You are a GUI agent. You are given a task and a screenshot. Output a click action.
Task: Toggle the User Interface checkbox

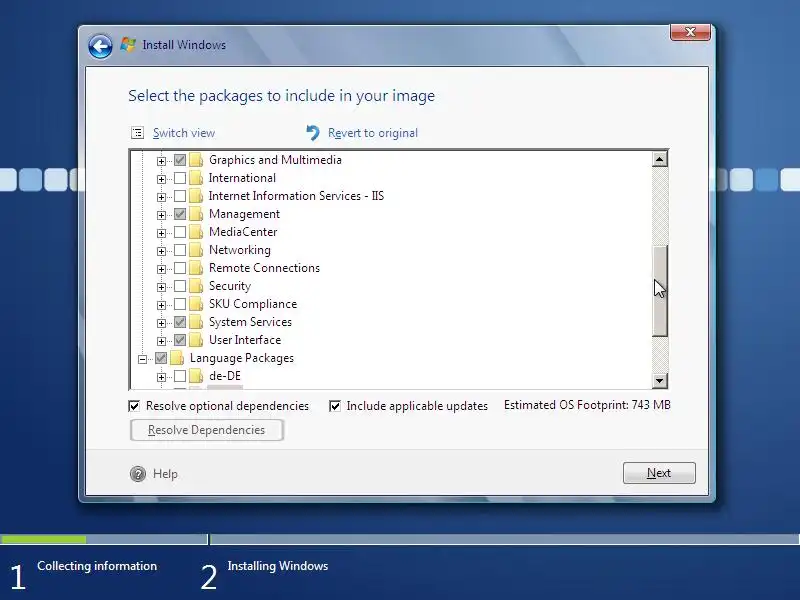tap(180, 340)
